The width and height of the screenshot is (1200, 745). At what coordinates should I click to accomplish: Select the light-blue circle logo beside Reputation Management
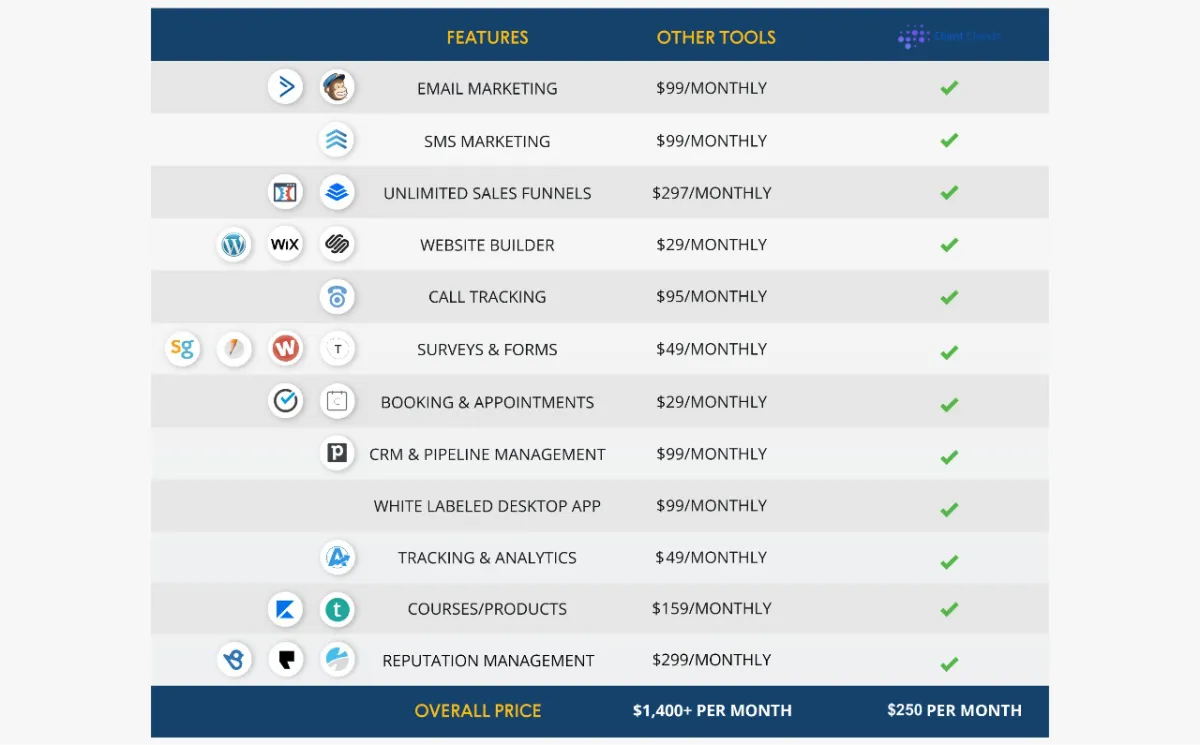(338, 660)
